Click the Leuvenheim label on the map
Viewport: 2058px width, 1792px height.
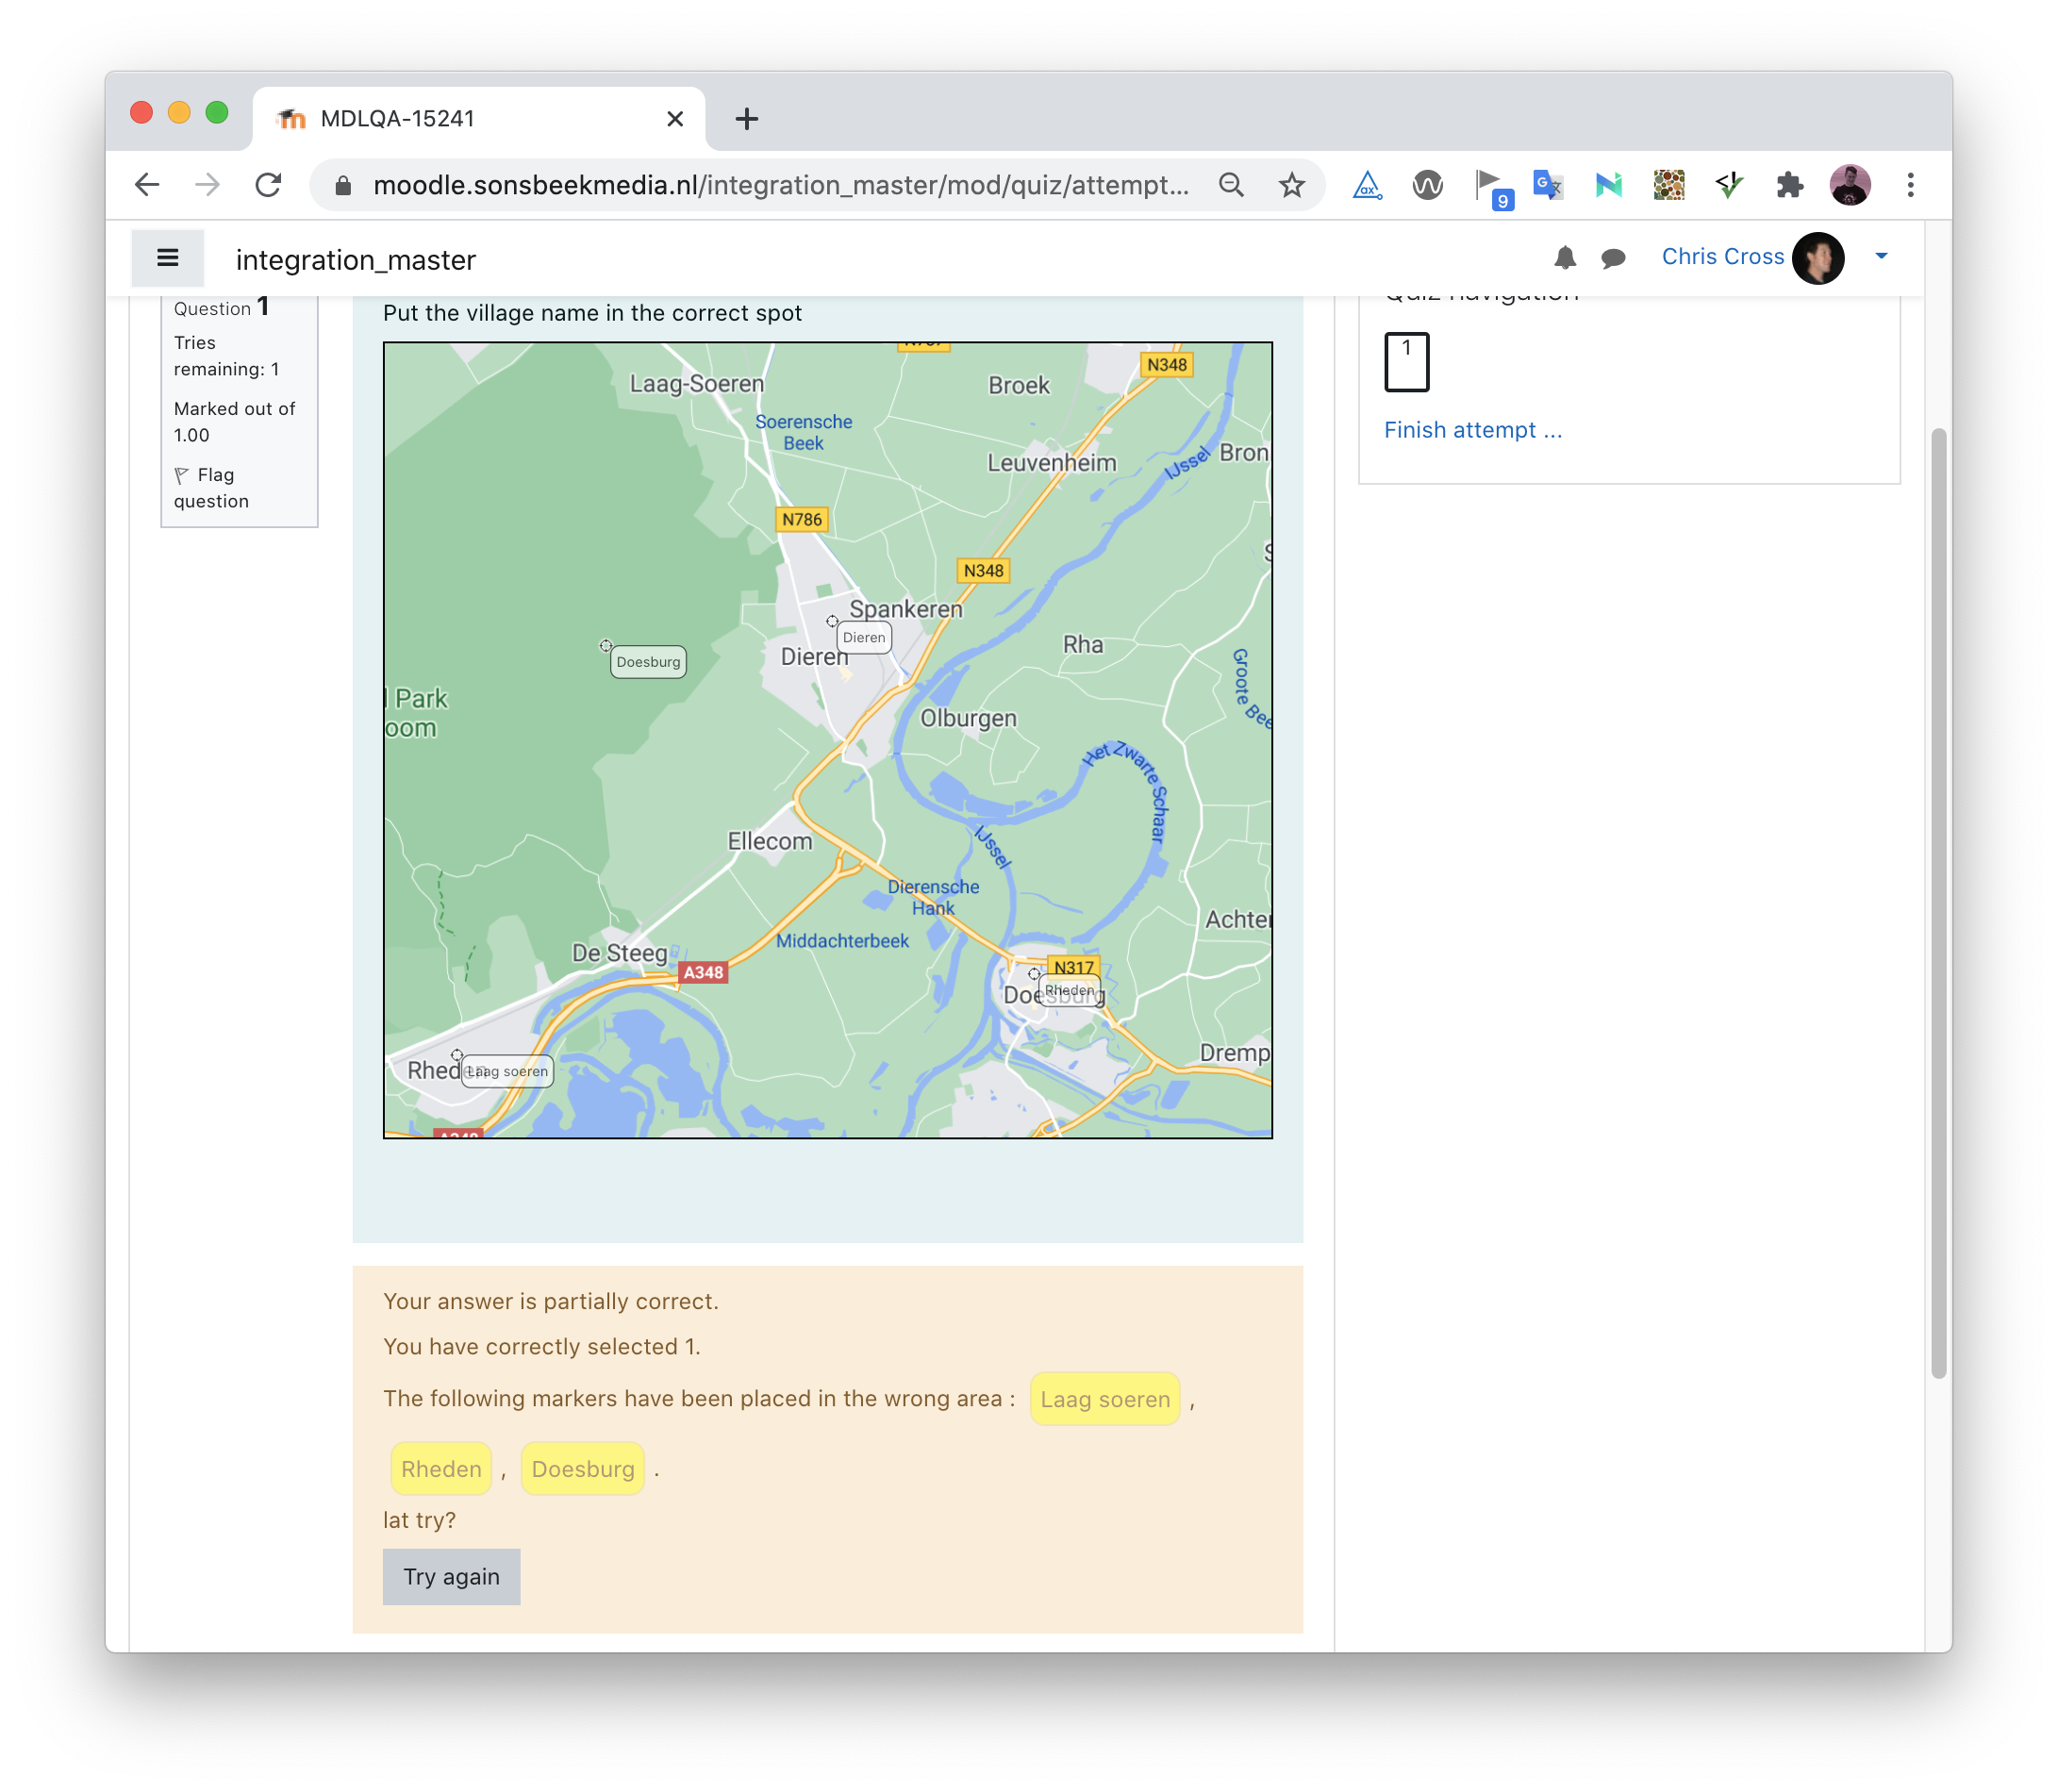coord(1052,463)
